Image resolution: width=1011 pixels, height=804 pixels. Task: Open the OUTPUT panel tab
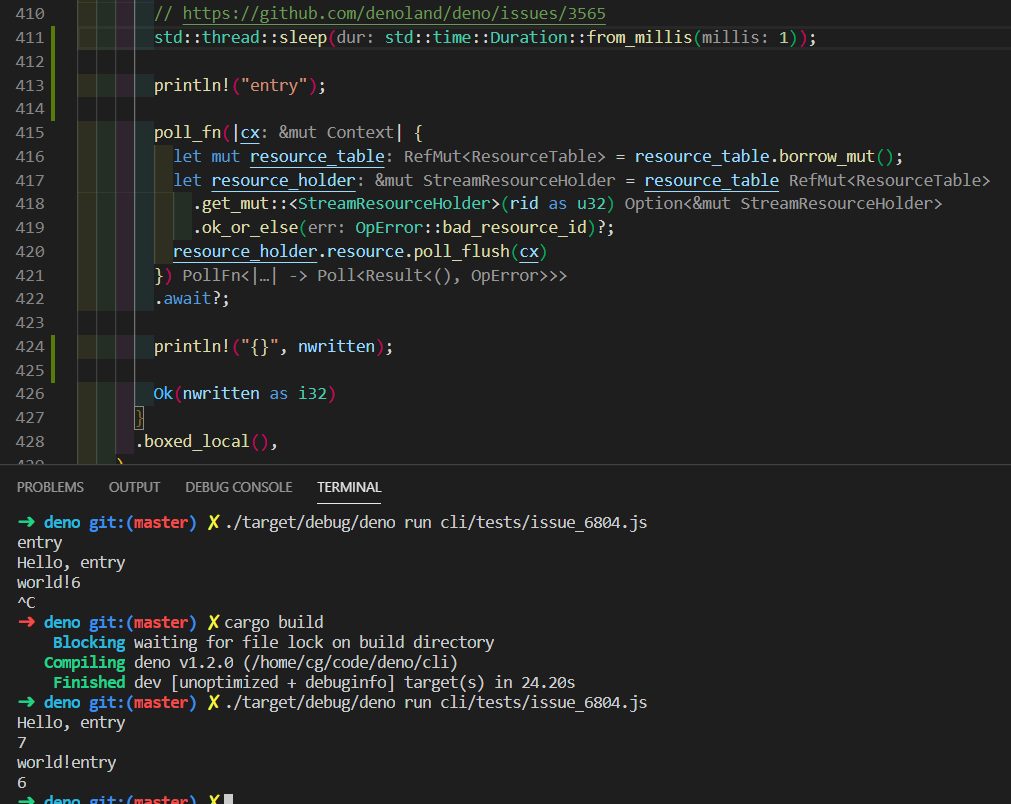pos(134,487)
